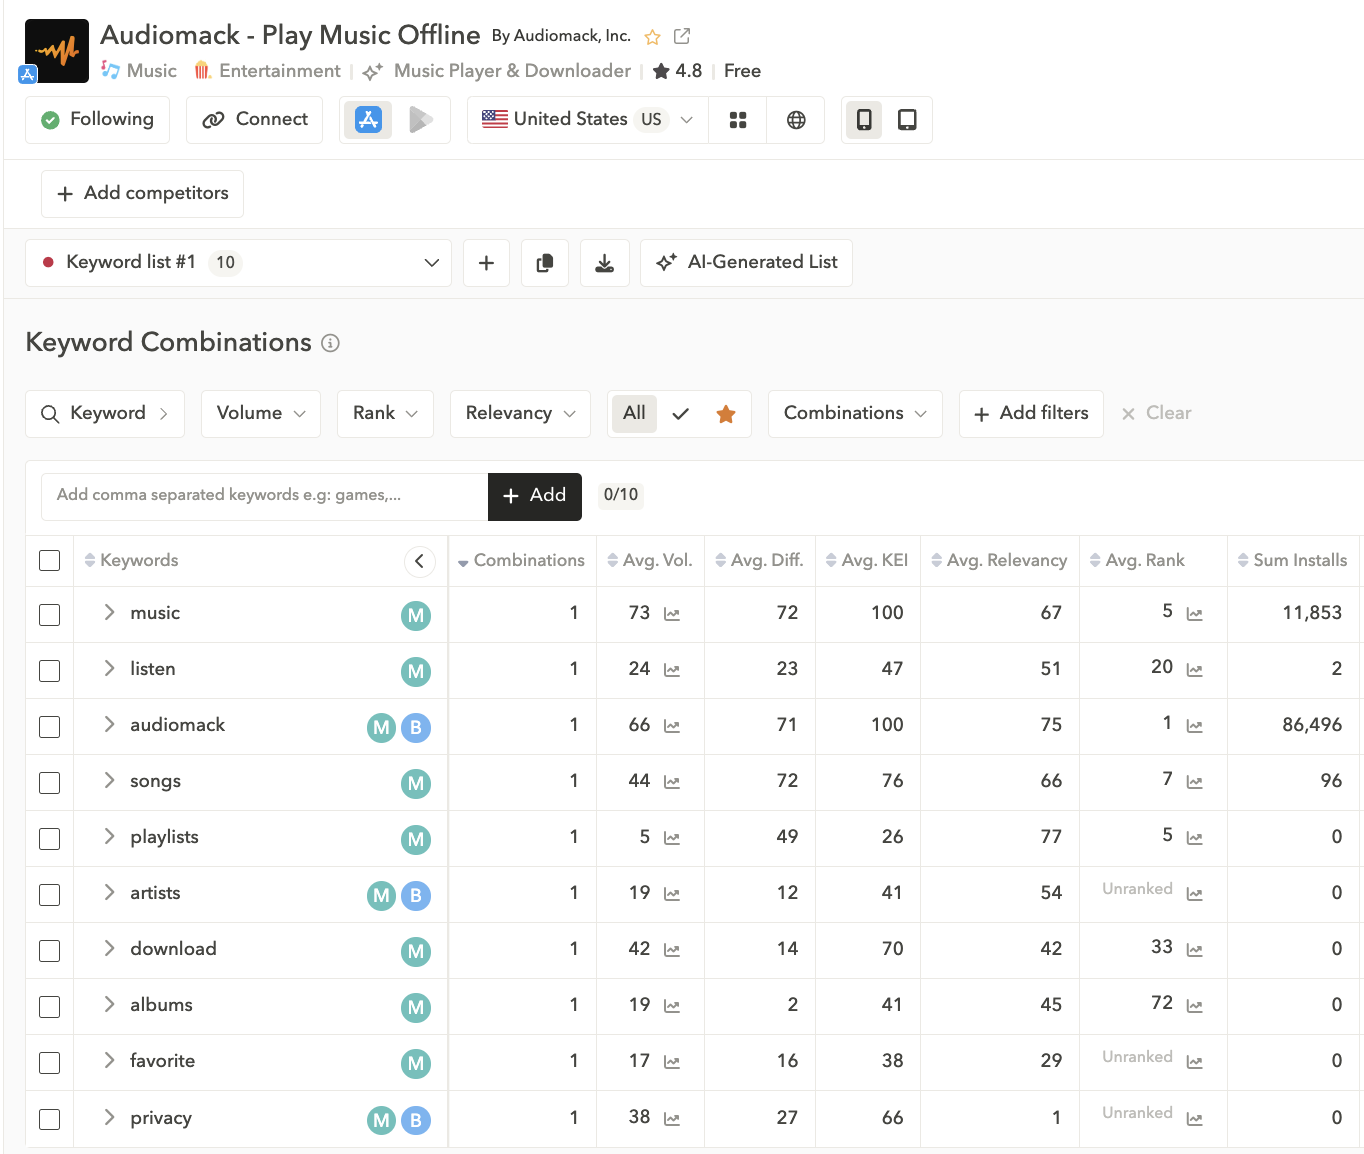Sort by the Avg. Diff. column
The width and height of the screenshot is (1364, 1154).
(760, 561)
